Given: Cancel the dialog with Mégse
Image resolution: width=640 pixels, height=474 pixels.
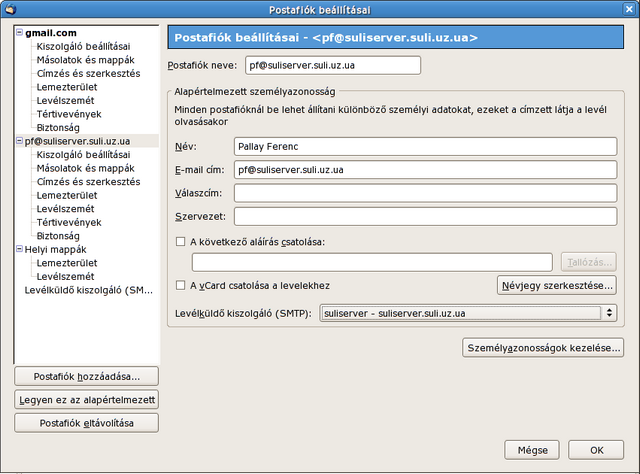Looking at the screenshot, I should (532, 449).
